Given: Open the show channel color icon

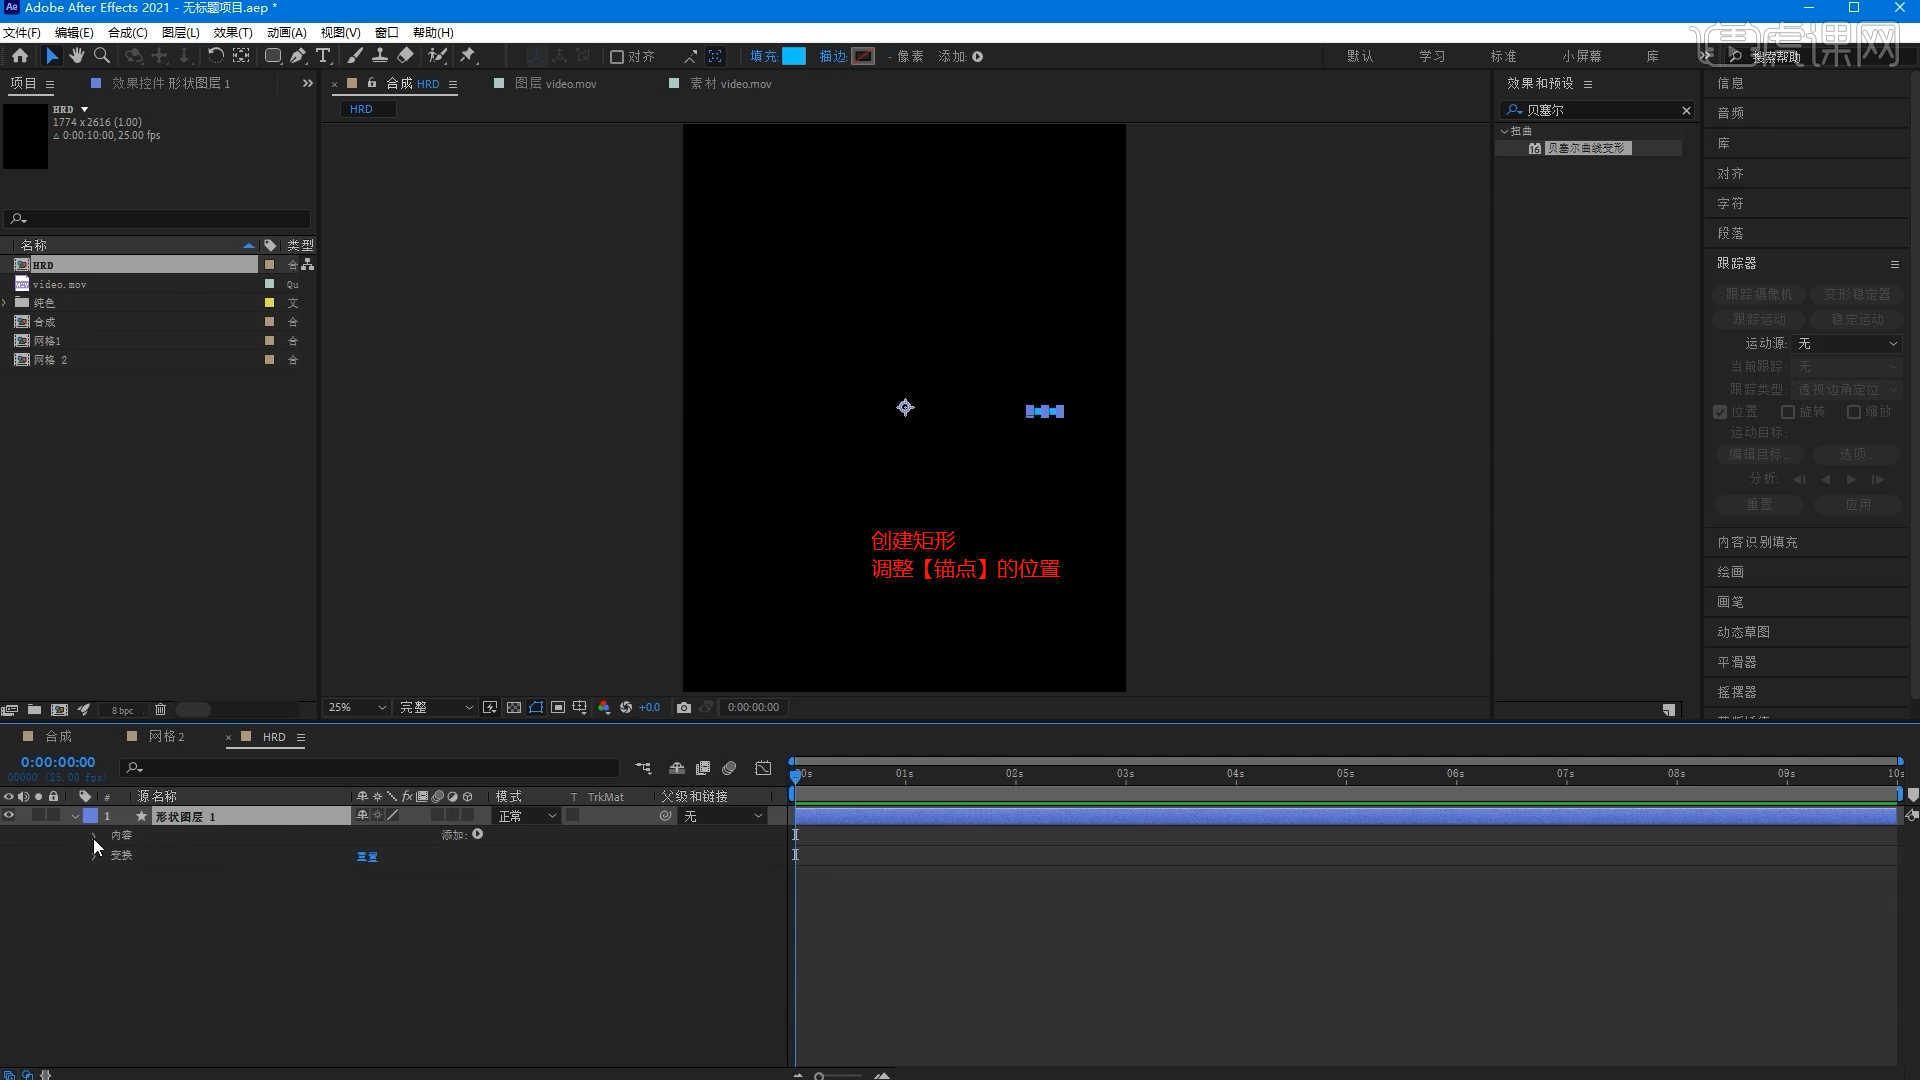Looking at the screenshot, I should click(604, 707).
